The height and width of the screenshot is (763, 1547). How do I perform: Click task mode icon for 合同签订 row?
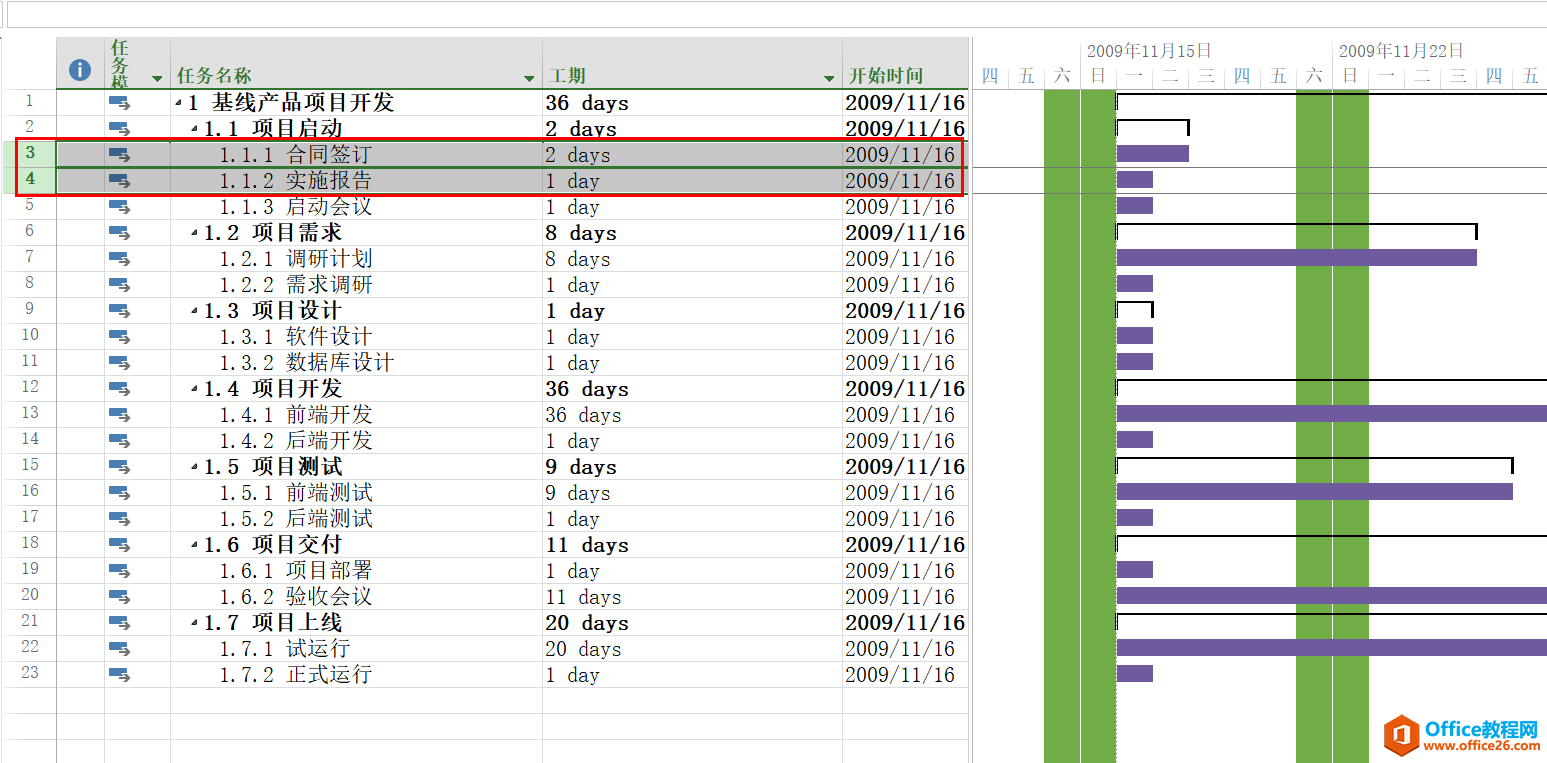pos(120,154)
